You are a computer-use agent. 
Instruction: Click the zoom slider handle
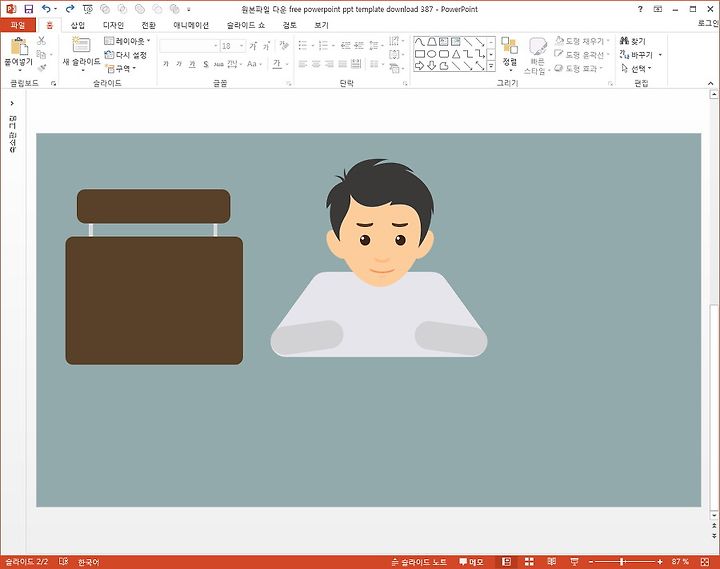[x=622, y=562]
